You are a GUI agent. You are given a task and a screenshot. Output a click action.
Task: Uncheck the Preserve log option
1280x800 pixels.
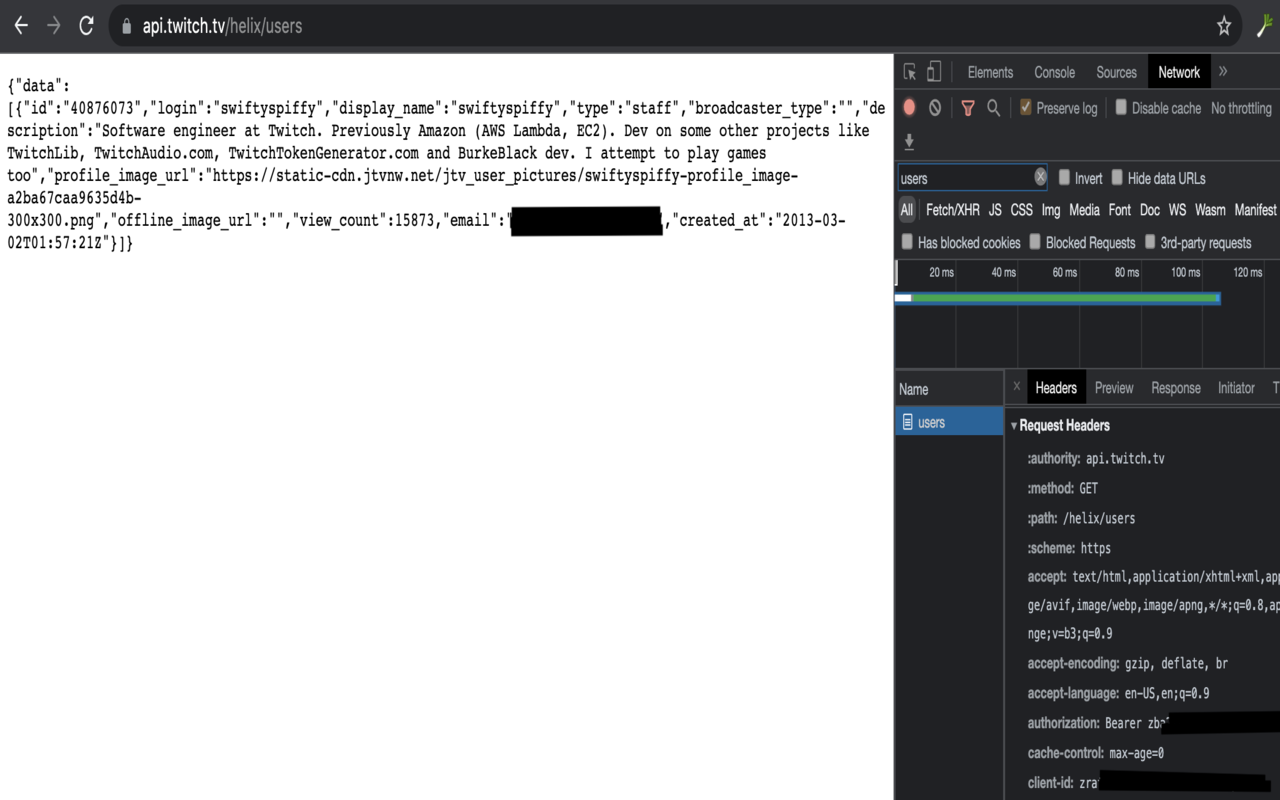coord(1024,107)
